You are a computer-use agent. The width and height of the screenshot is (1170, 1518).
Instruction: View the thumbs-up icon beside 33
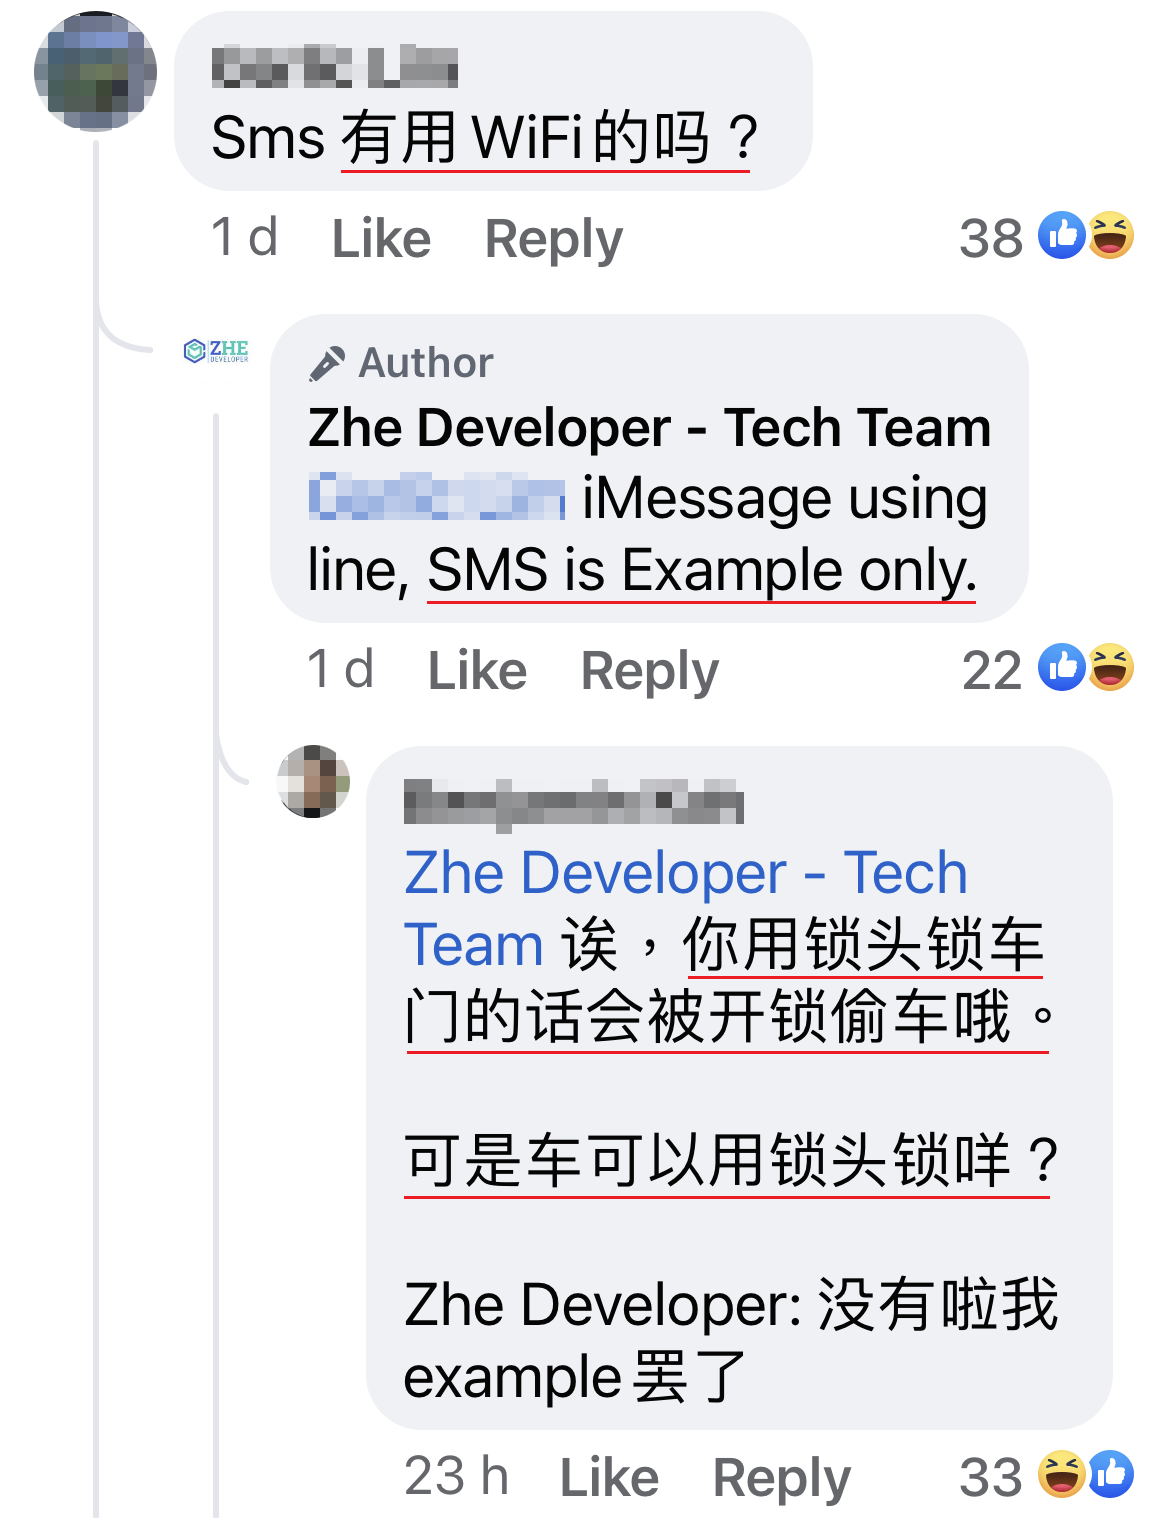[1110, 1474]
